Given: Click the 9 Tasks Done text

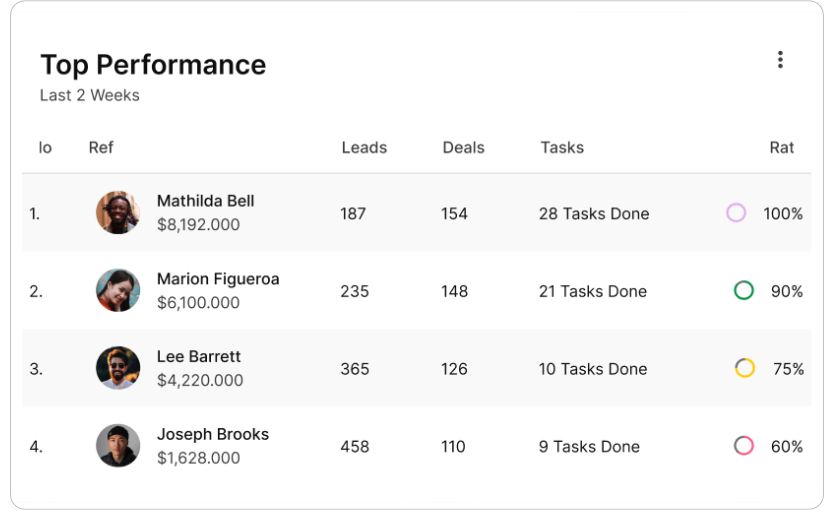Looking at the screenshot, I should click(589, 447).
